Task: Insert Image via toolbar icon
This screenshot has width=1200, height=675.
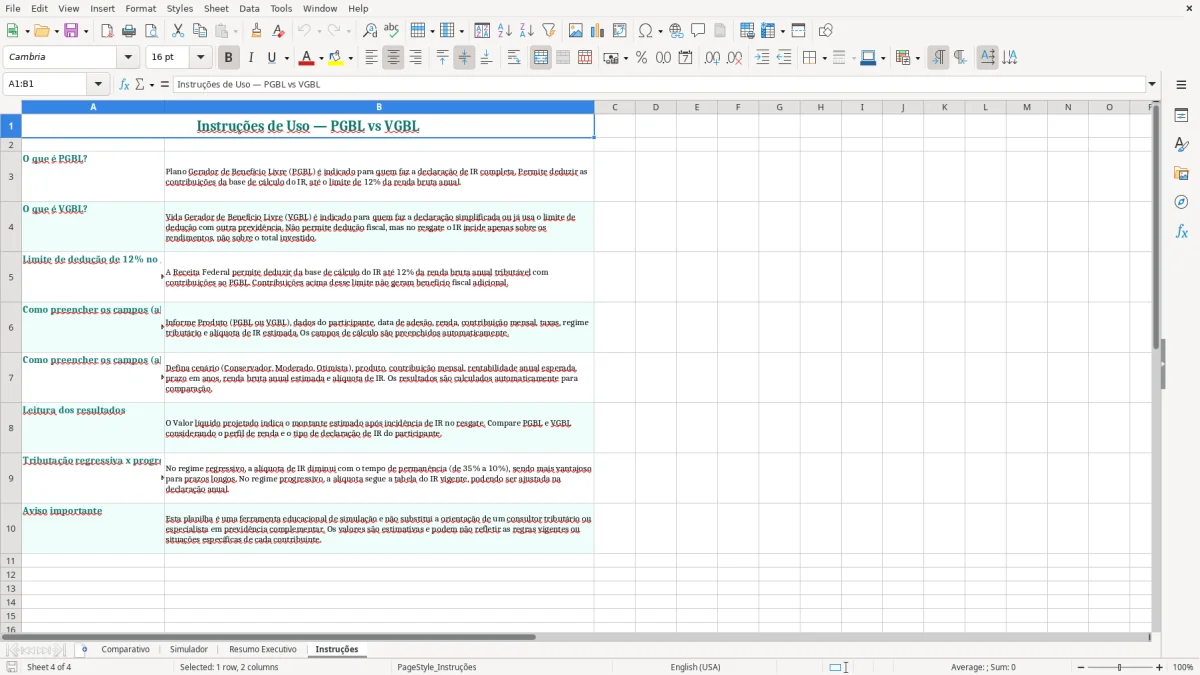Action: pyautogui.click(x=576, y=31)
